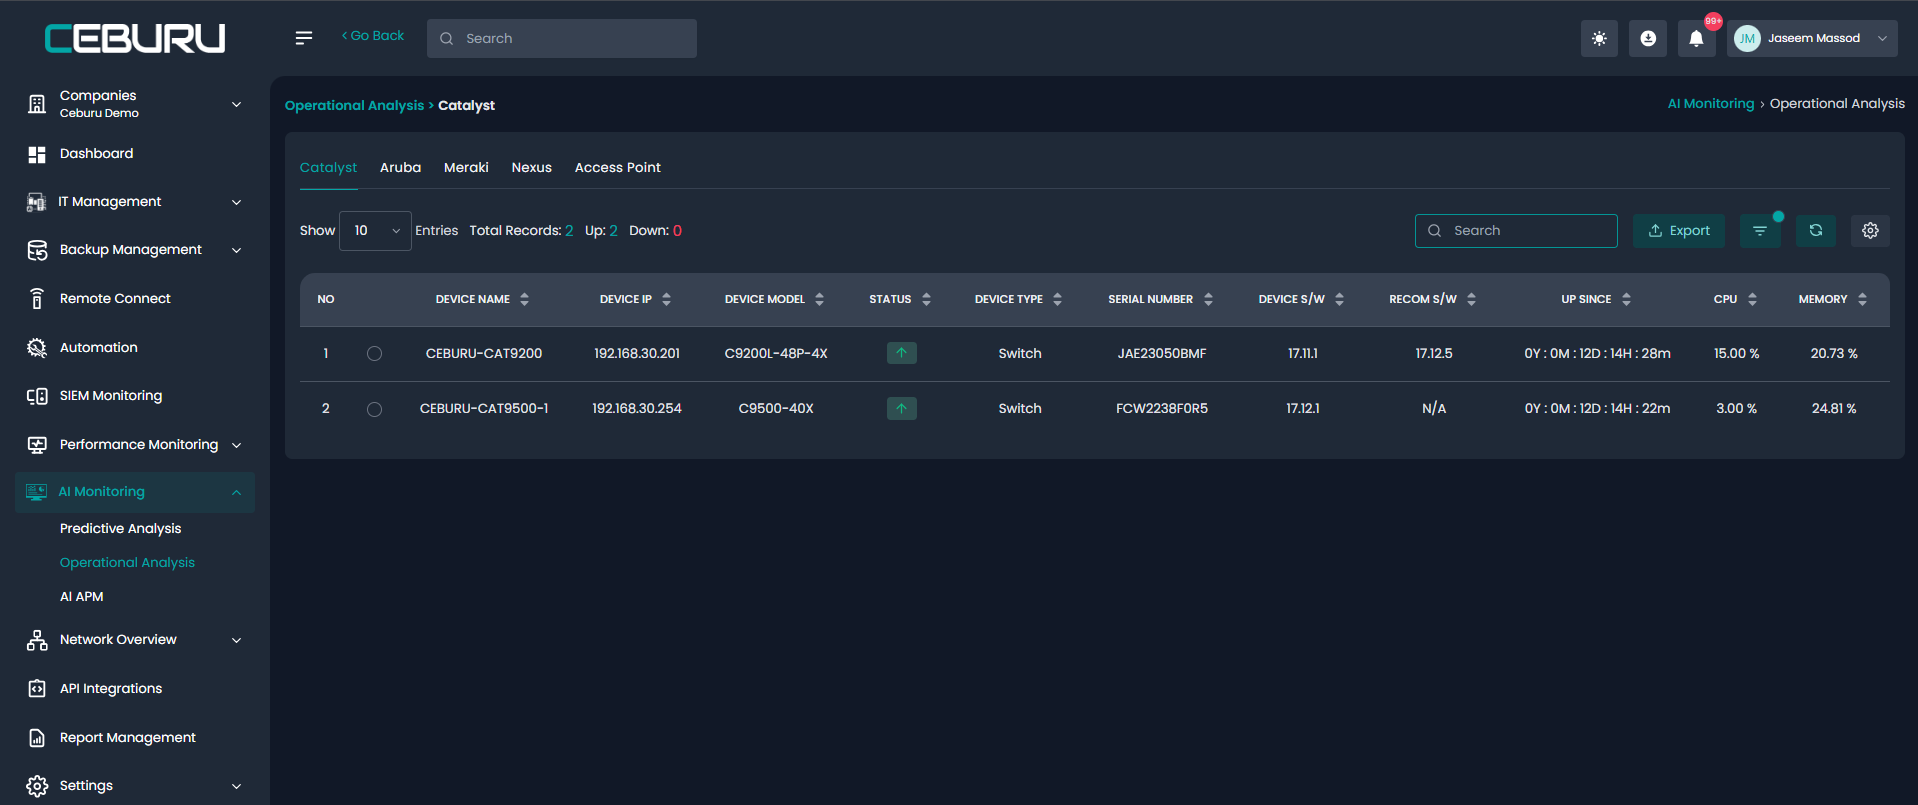The width and height of the screenshot is (1918, 805).
Task: Click the Dashboard grid icon
Action: click(37, 154)
